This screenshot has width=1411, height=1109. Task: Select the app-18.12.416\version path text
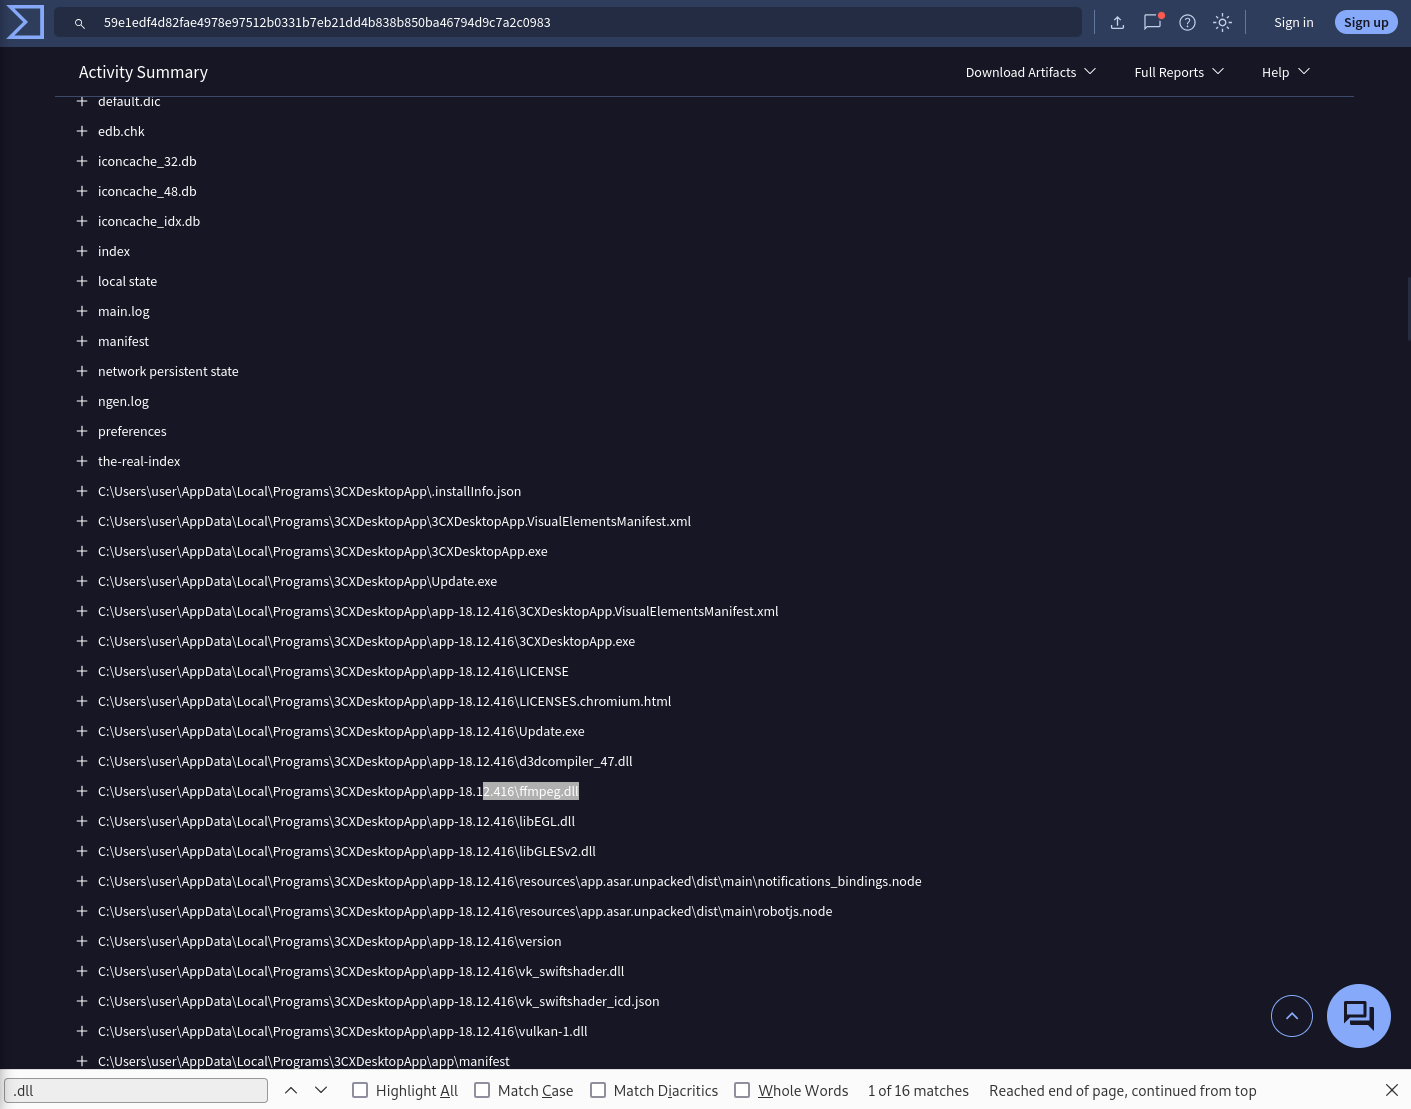pos(329,941)
